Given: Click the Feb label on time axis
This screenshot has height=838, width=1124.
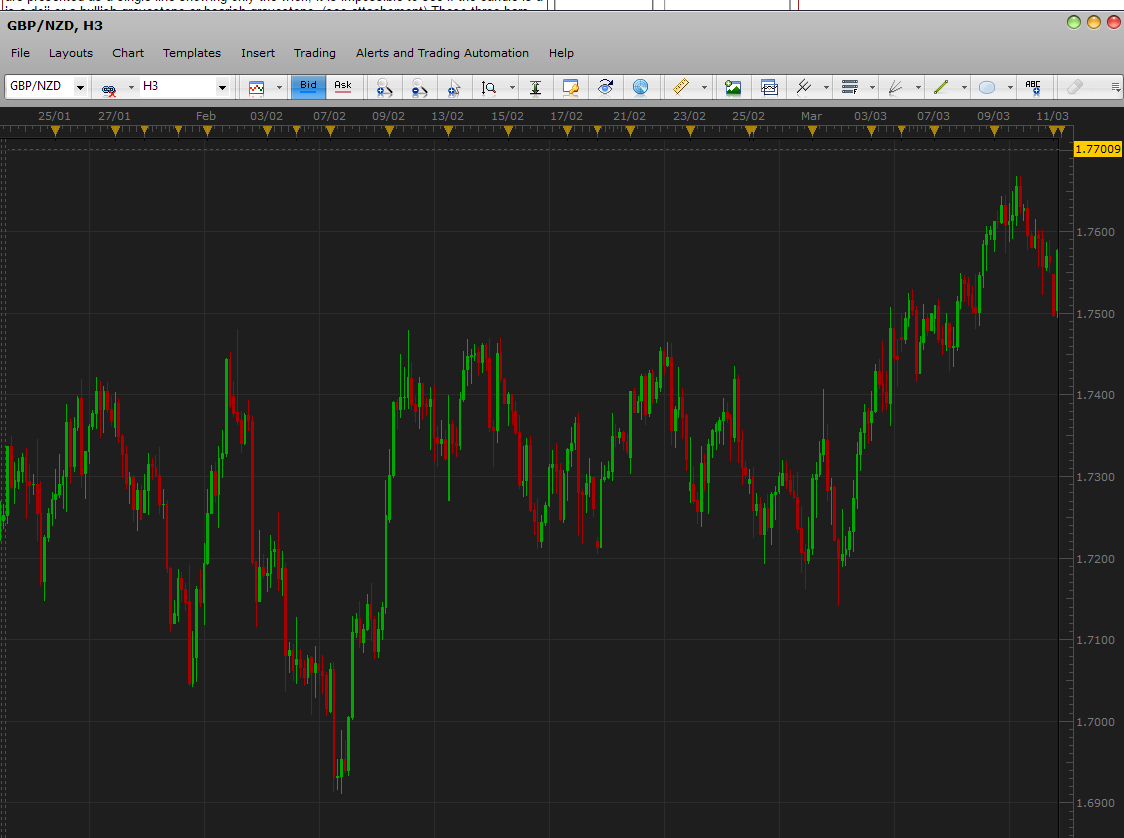Looking at the screenshot, I should (206, 116).
